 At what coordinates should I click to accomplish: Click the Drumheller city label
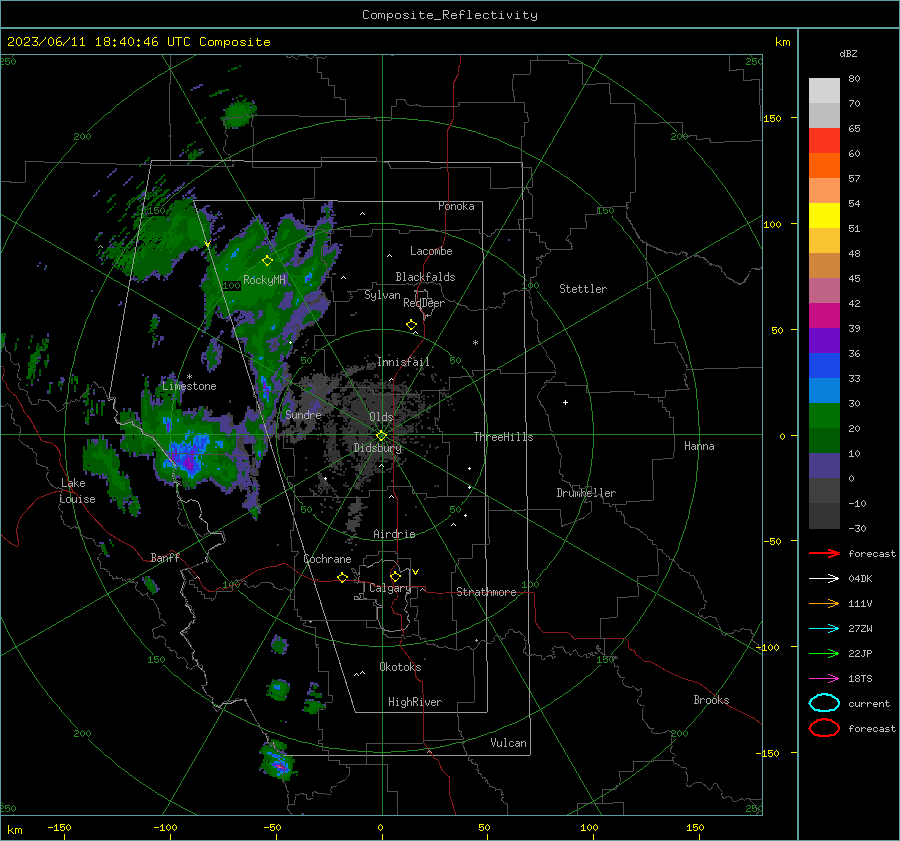[x=586, y=493]
